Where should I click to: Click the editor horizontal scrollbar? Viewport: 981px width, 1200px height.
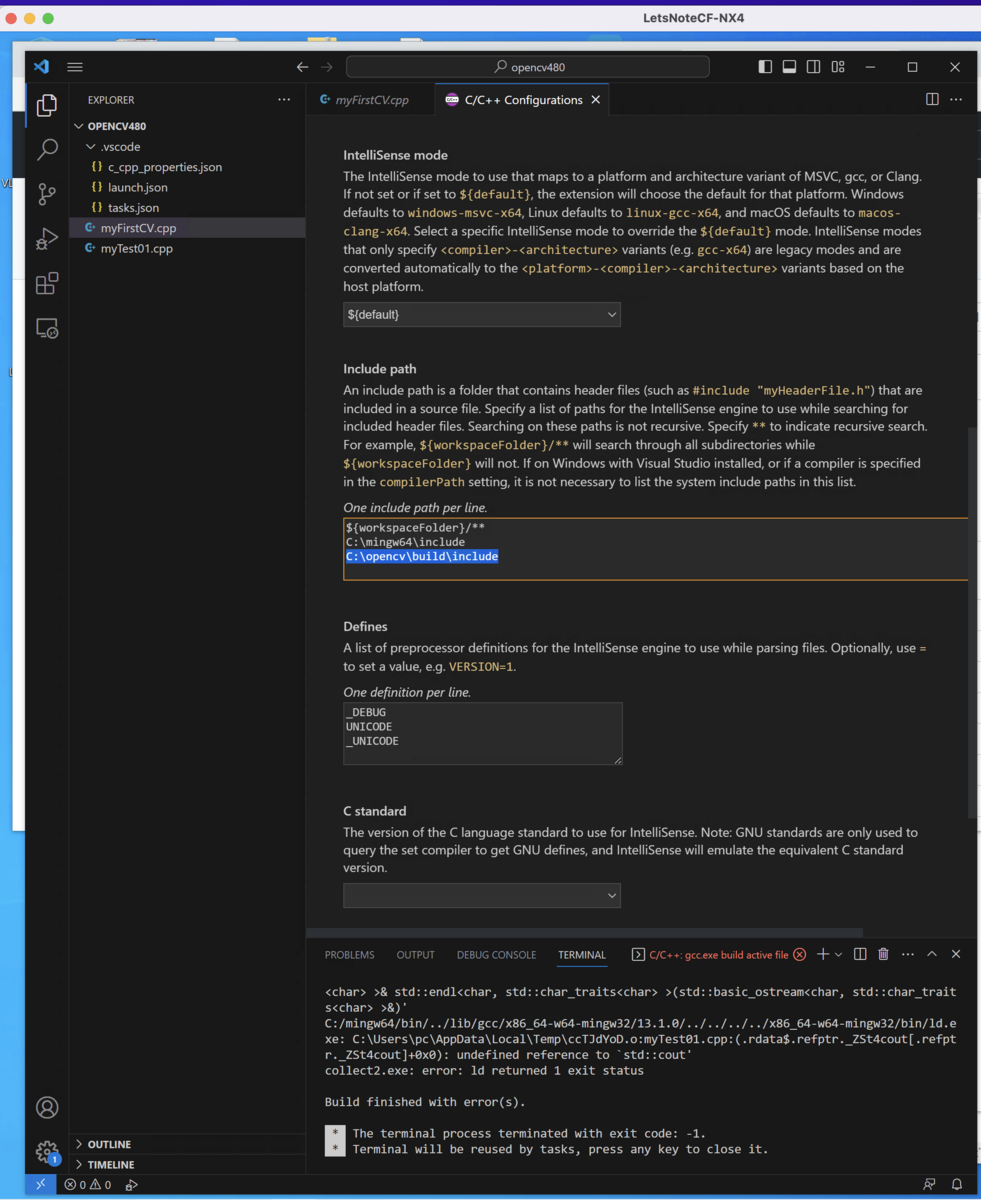[x=585, y=932]
